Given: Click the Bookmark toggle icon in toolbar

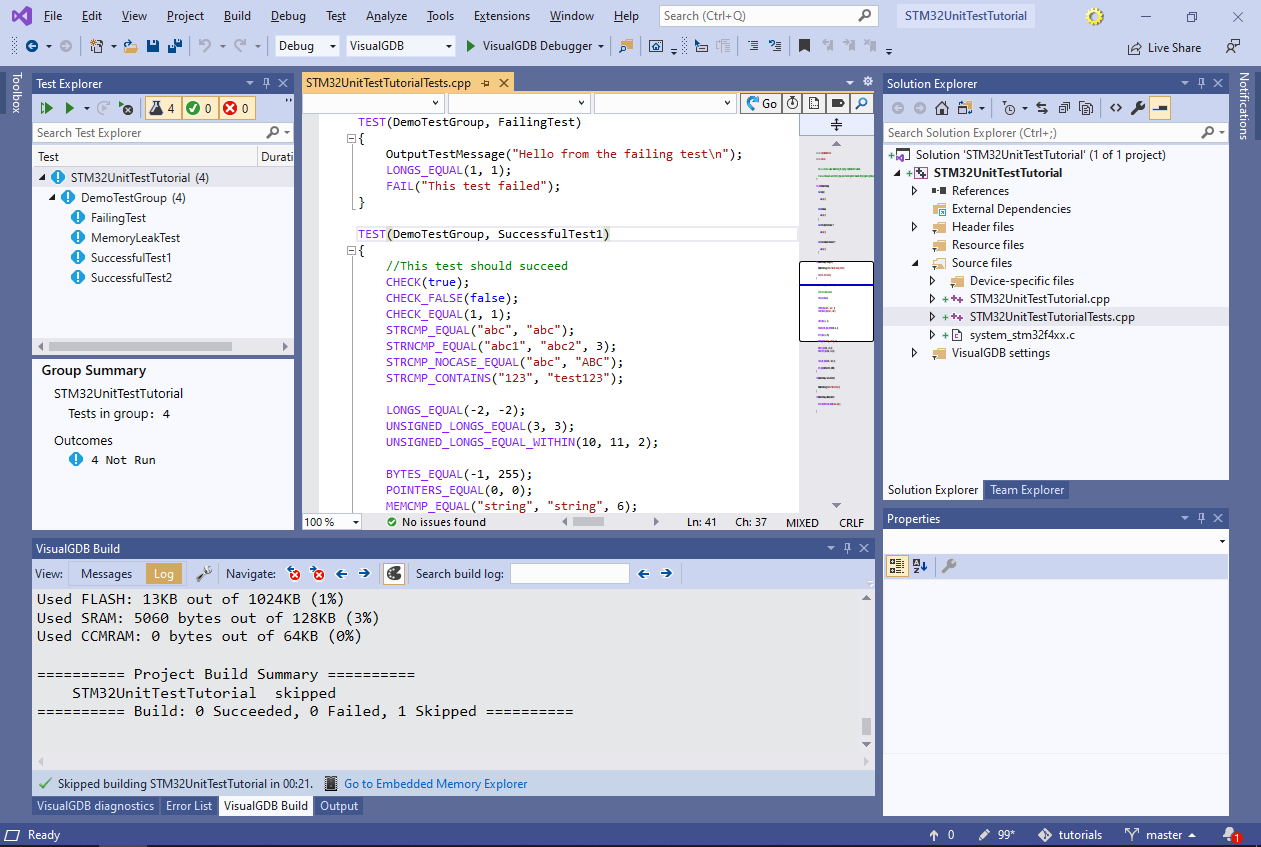Looking at the screenshot, I should click(804, 46).
